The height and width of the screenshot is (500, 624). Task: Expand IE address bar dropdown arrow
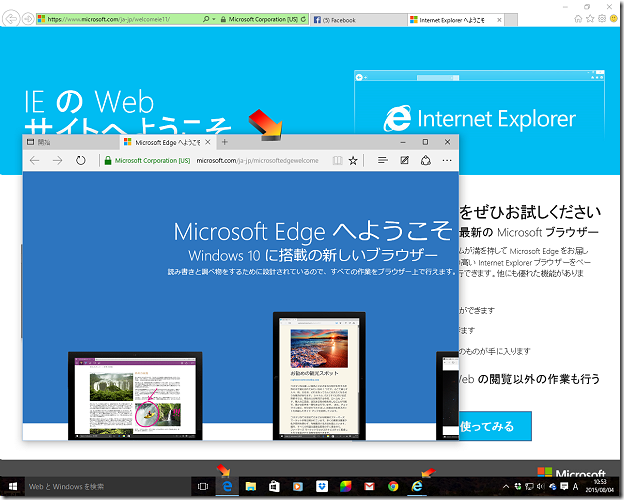[x=214, y=19]
